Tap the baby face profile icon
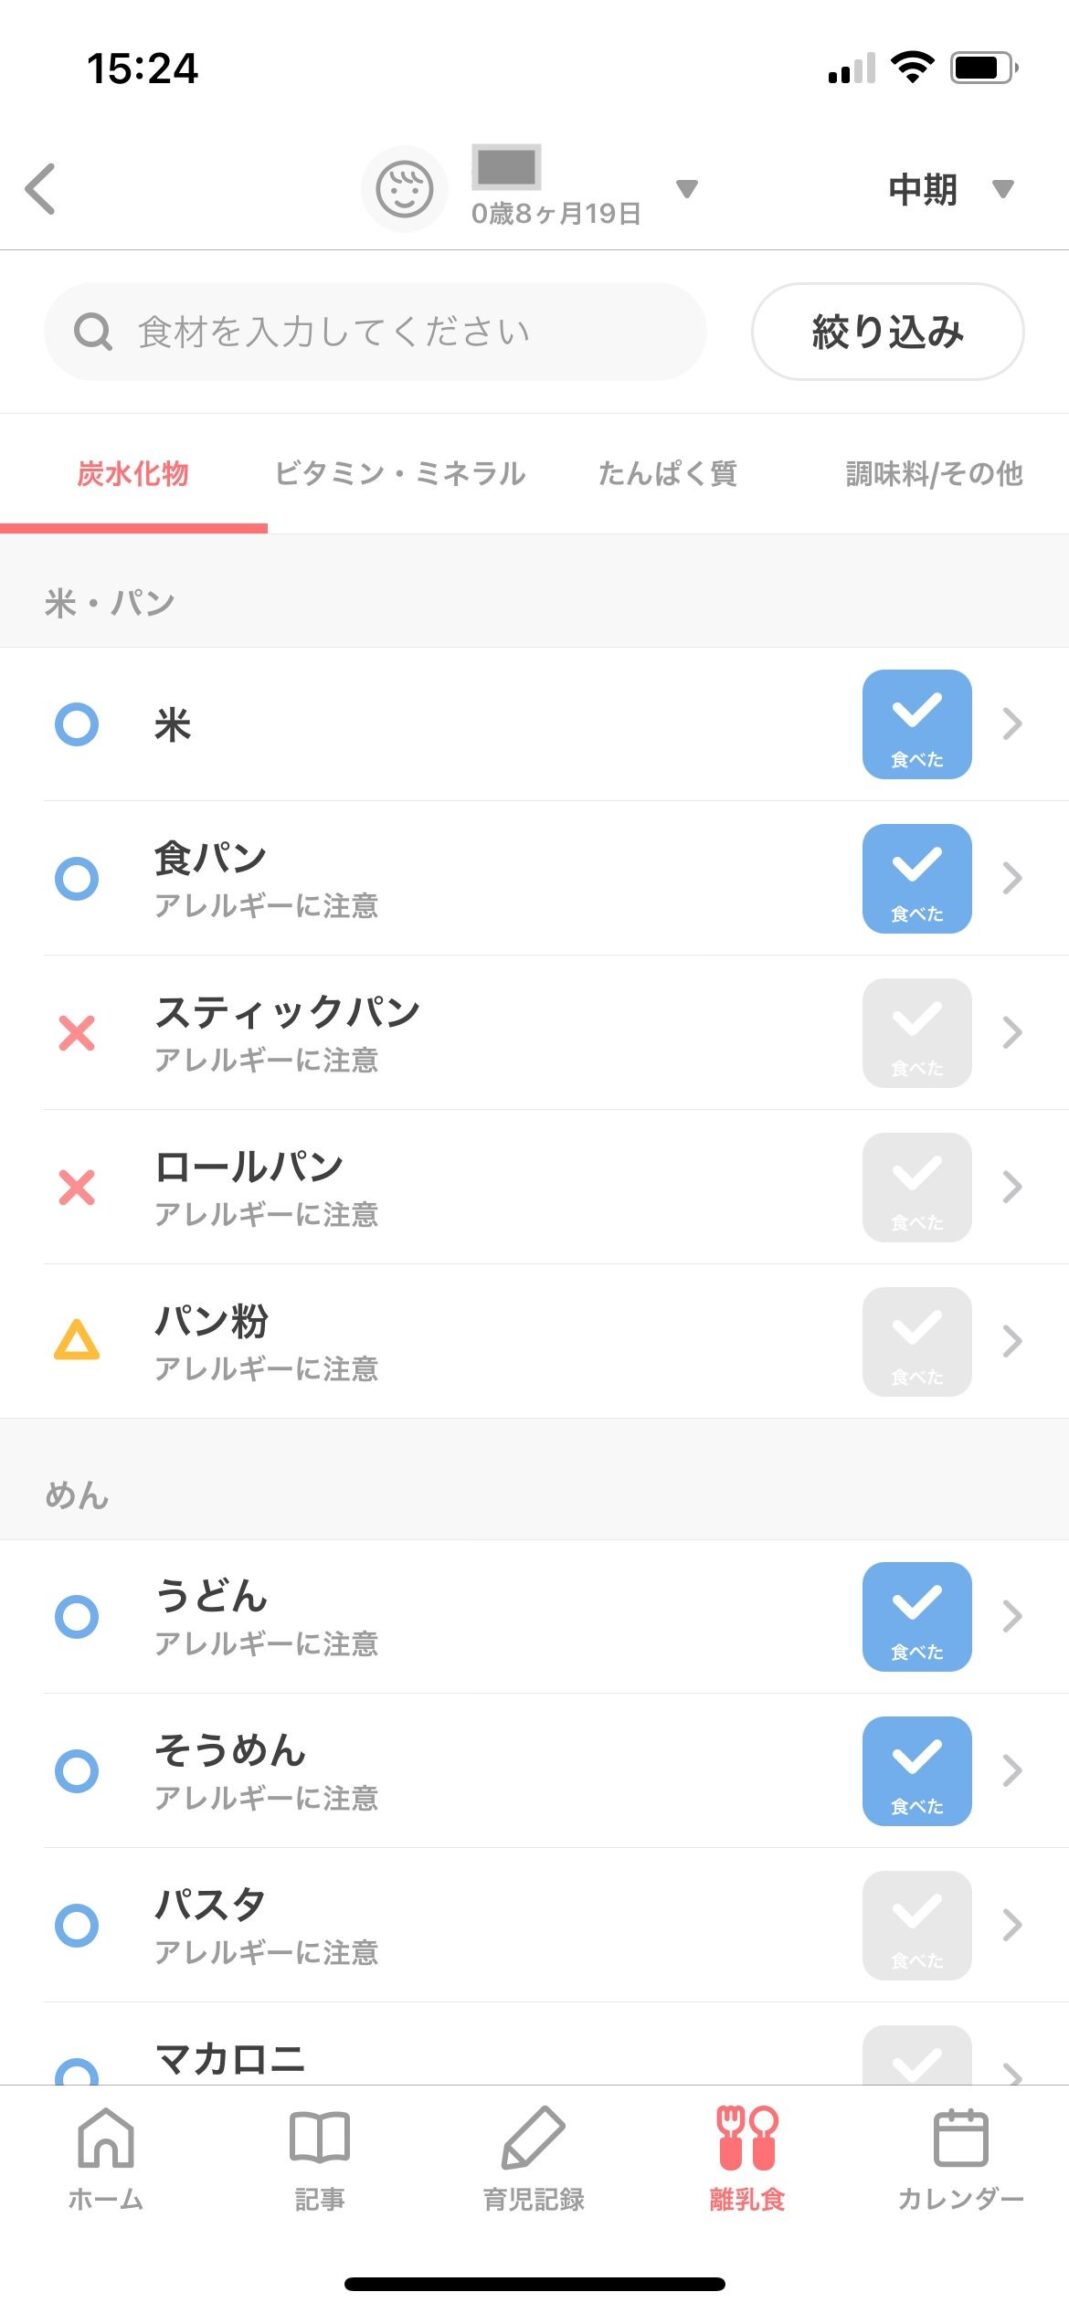 click(404, 189)
